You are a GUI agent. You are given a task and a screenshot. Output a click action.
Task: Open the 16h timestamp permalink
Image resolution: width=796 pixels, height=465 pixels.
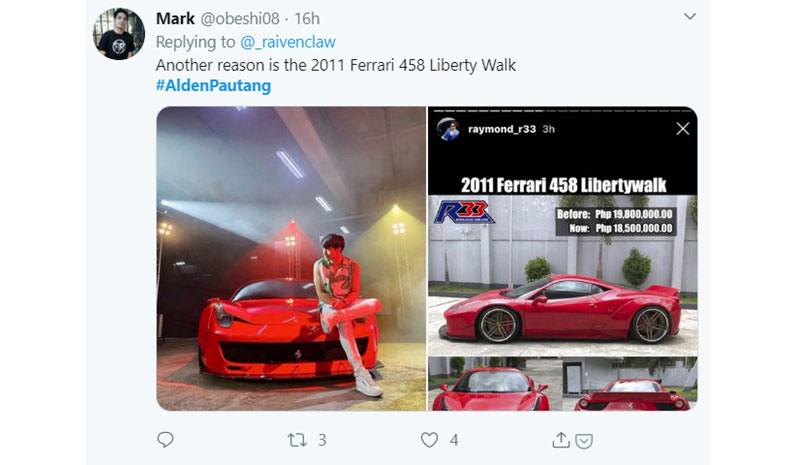(x=307, y=19)
